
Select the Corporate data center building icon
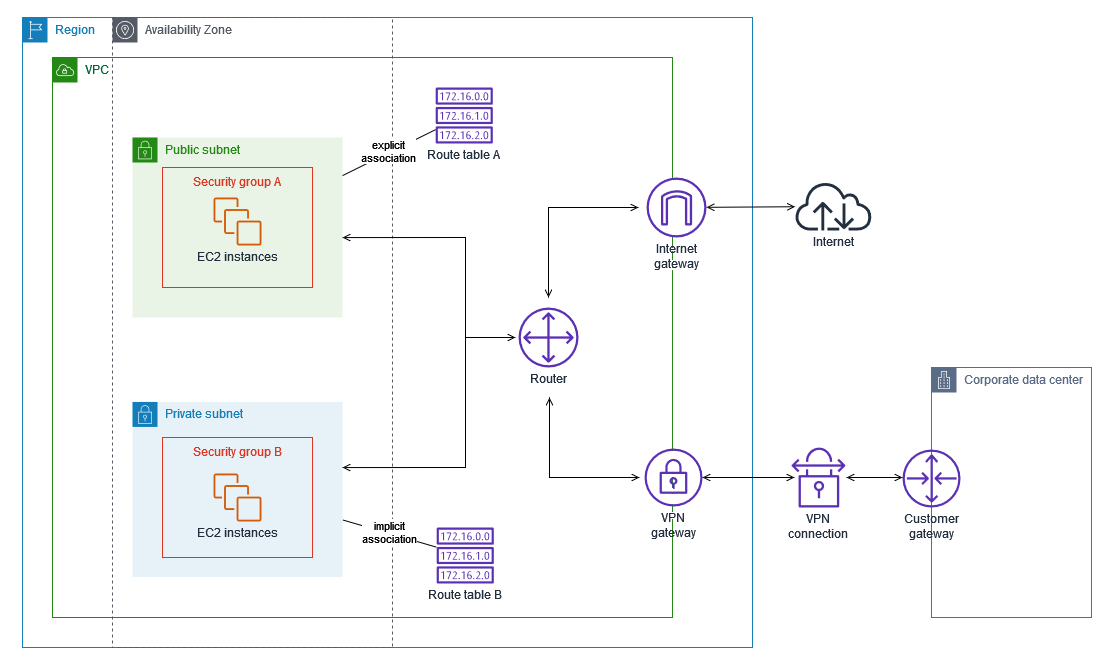click(944, 380)
